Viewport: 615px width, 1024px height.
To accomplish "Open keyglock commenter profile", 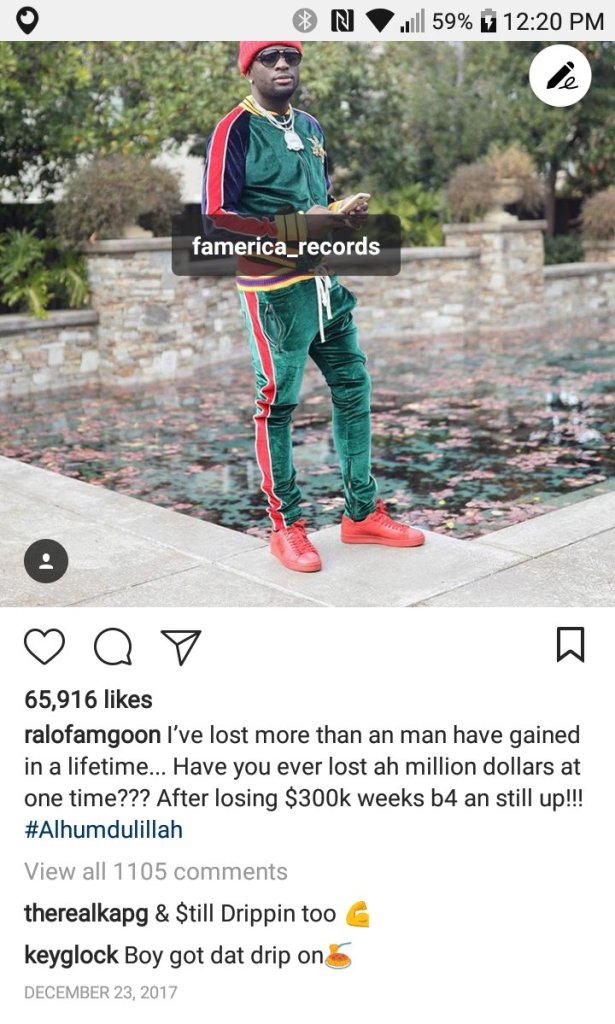I will [x=71, y=955].
